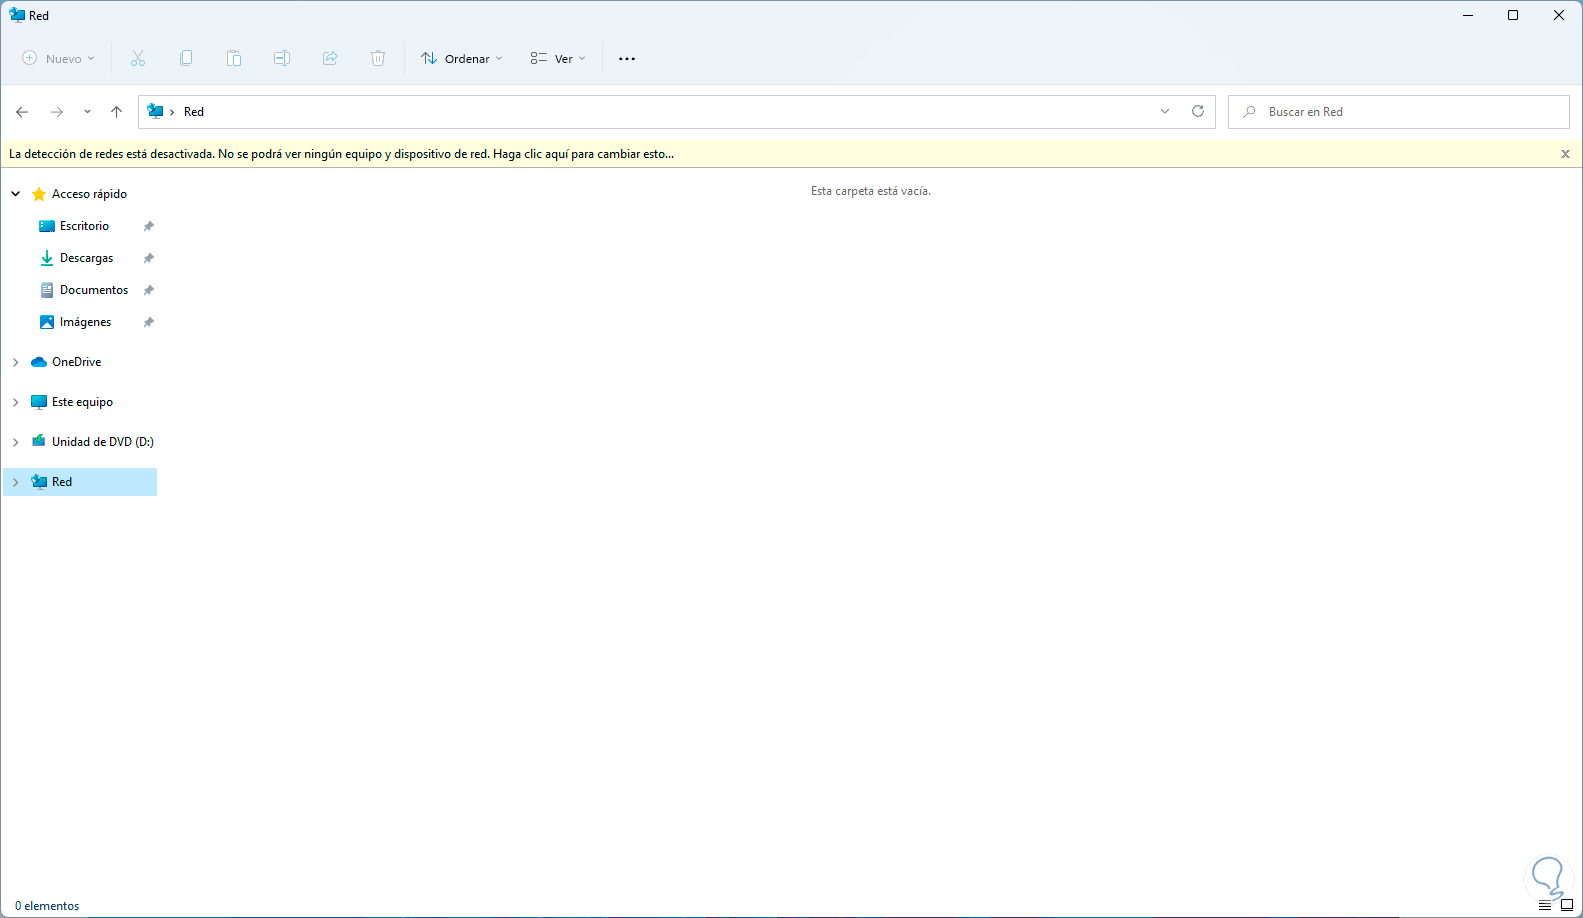Click the pin icon next to Documentos
Viewport: 1583px width, 918px height.
[148, 290]
